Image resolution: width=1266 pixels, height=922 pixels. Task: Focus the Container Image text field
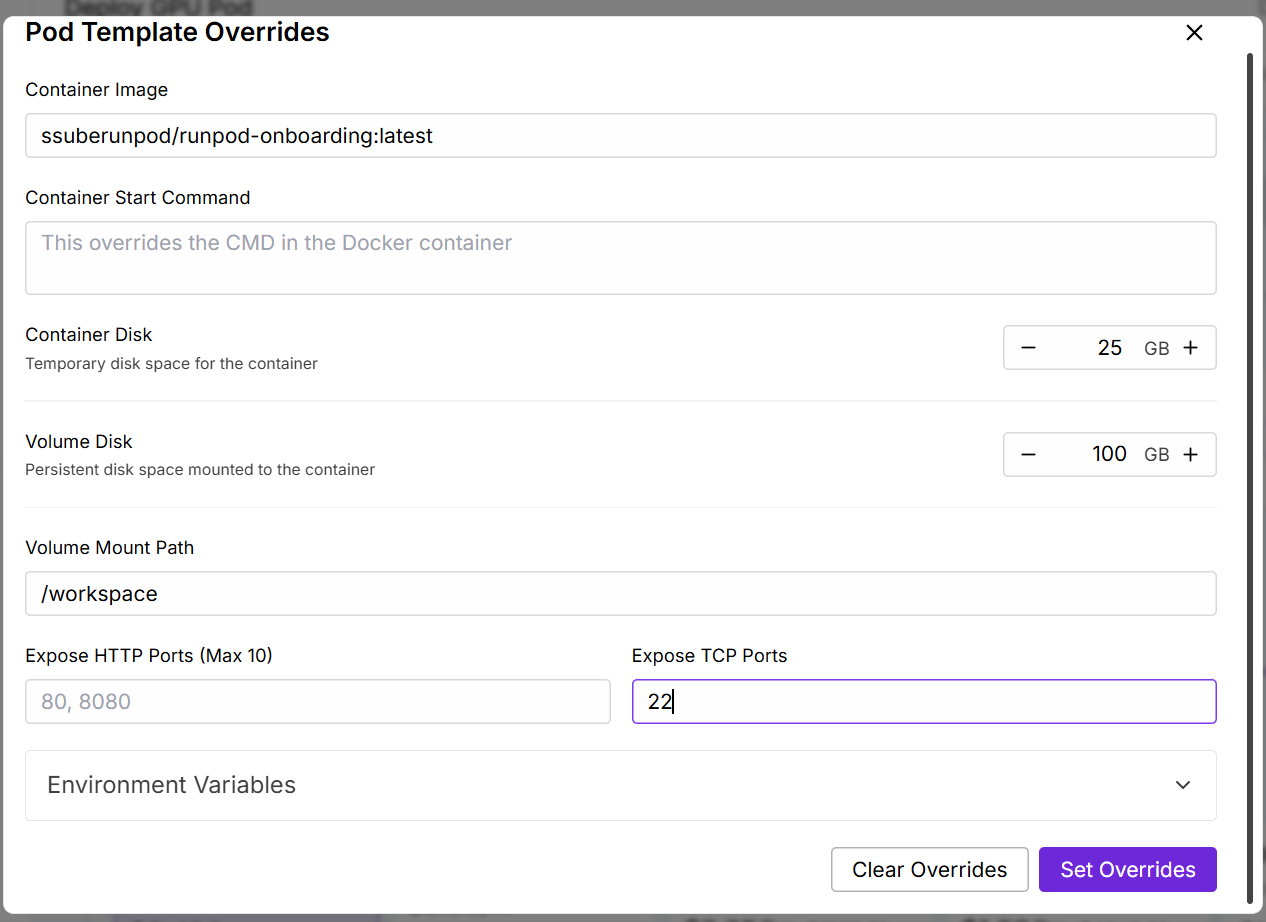click(x=620, y=136)
